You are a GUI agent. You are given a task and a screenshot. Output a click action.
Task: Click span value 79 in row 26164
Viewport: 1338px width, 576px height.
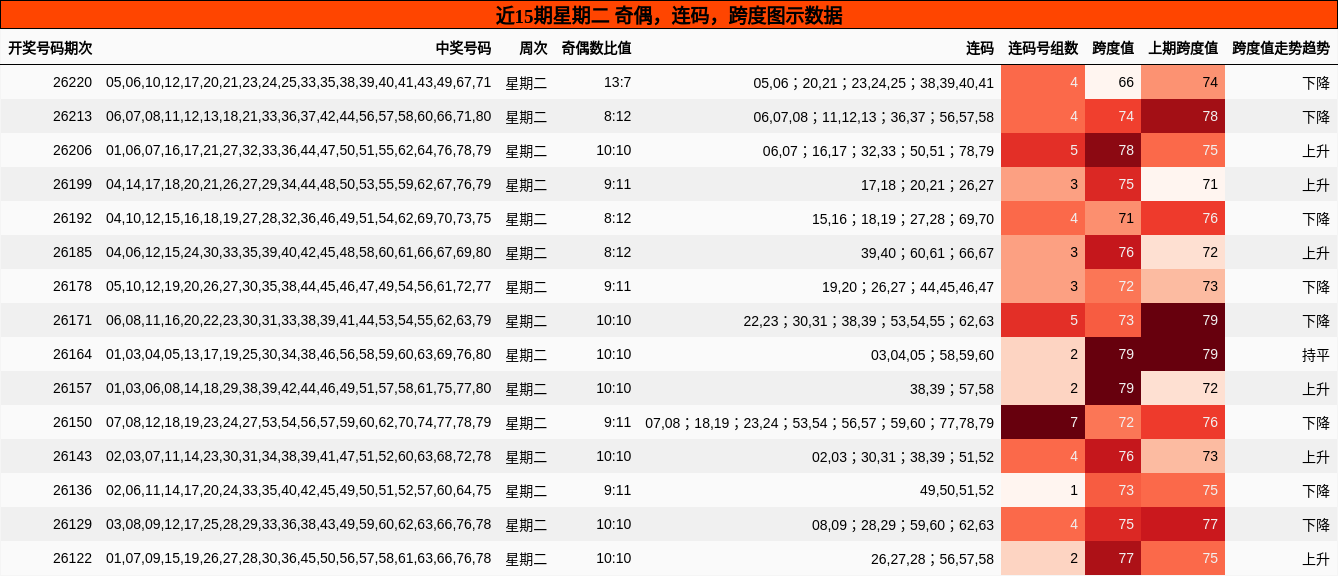[1113, 354]
